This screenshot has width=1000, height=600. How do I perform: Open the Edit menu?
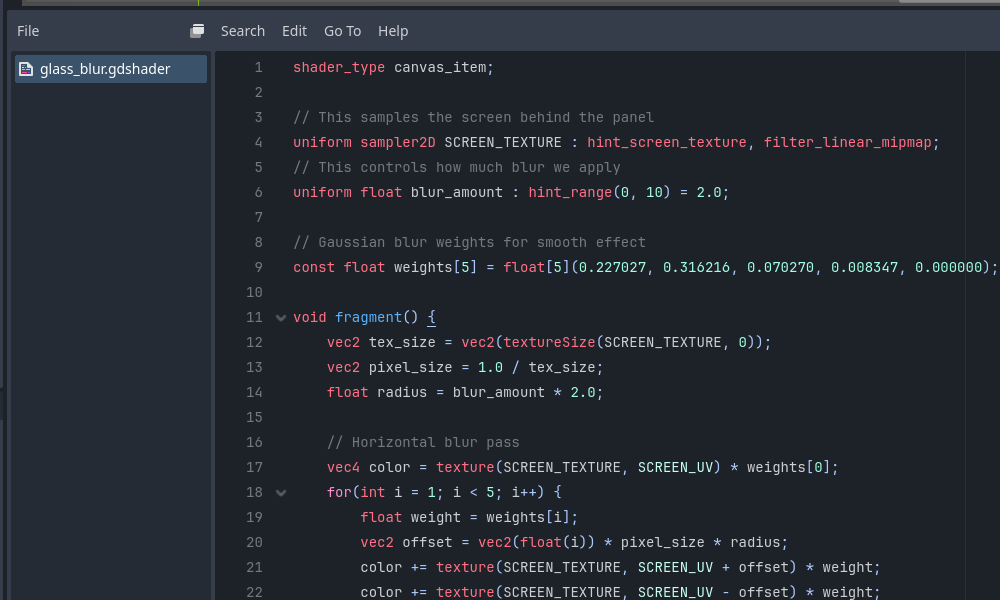294,31
